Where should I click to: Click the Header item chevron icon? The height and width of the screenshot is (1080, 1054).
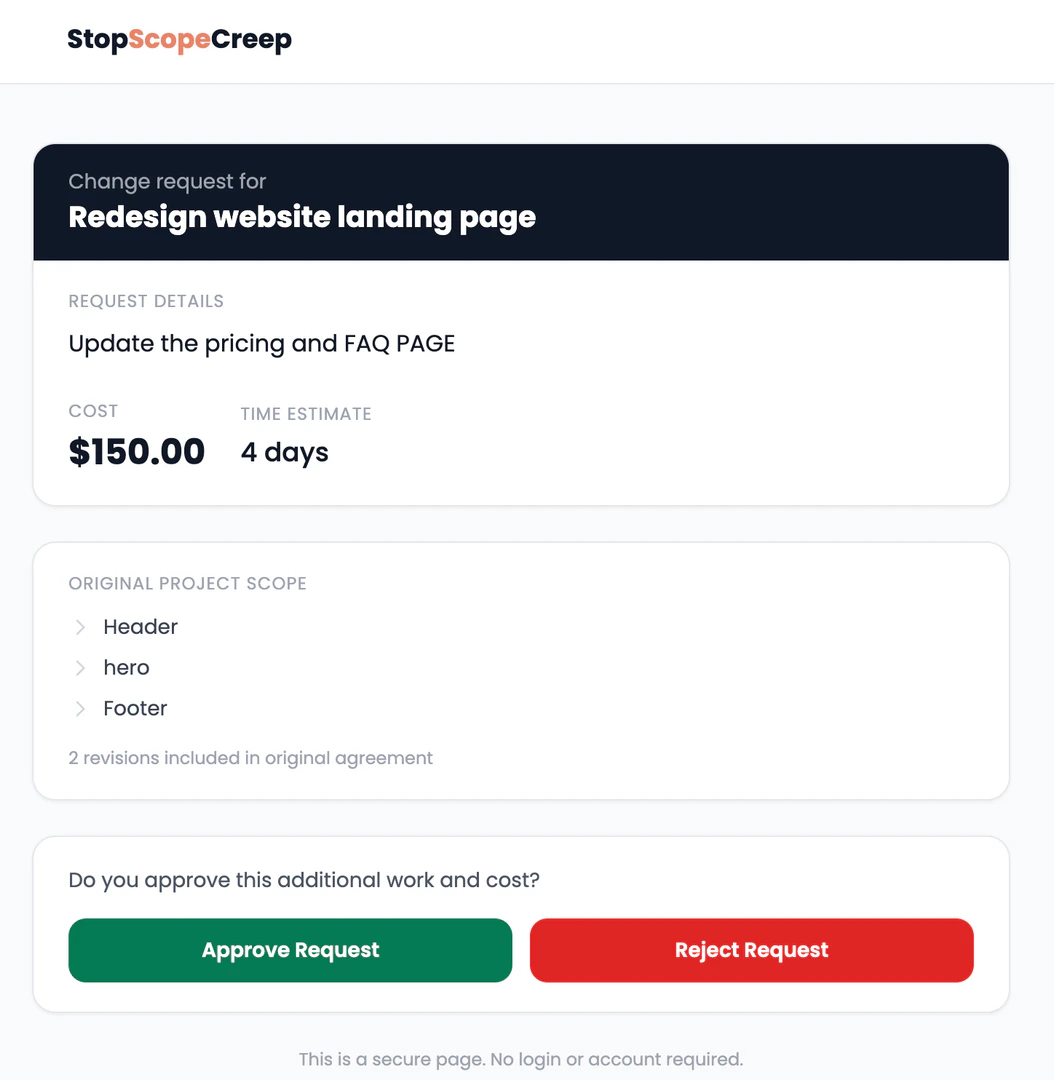[80, 627]
